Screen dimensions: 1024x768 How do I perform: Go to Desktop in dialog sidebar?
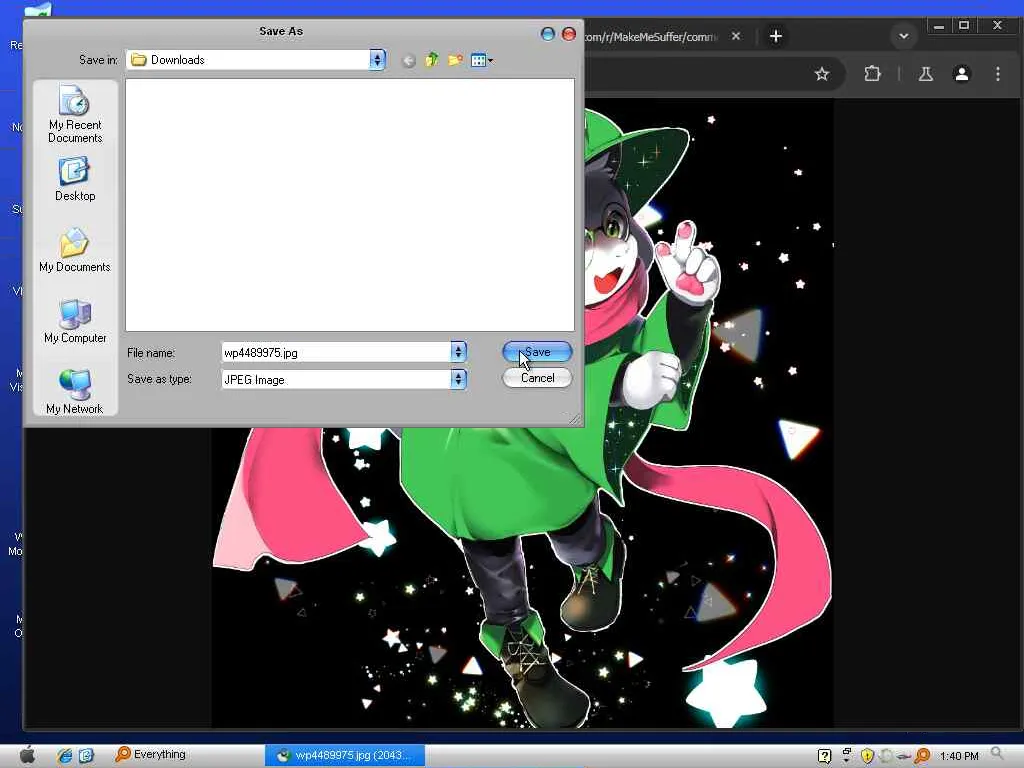74,180
